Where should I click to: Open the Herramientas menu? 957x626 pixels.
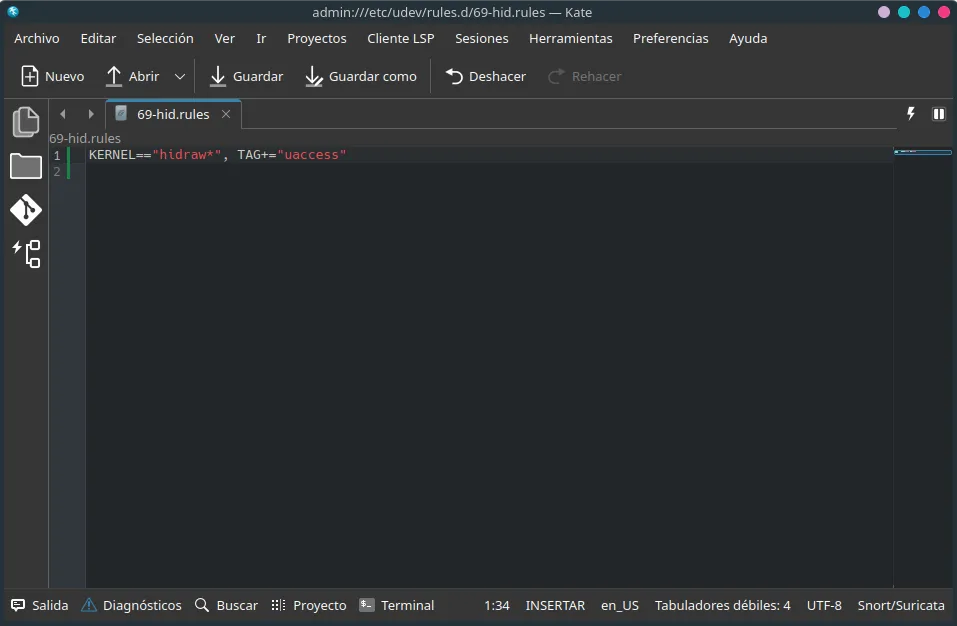point(571,38)
